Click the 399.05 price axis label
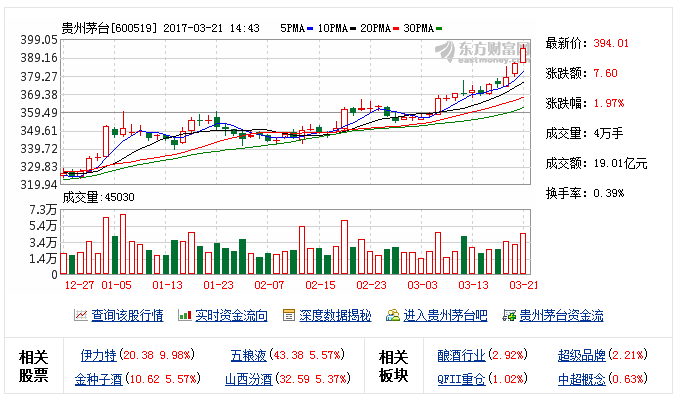Viewport: 678px width, 405px height. [x=38, y=40]
